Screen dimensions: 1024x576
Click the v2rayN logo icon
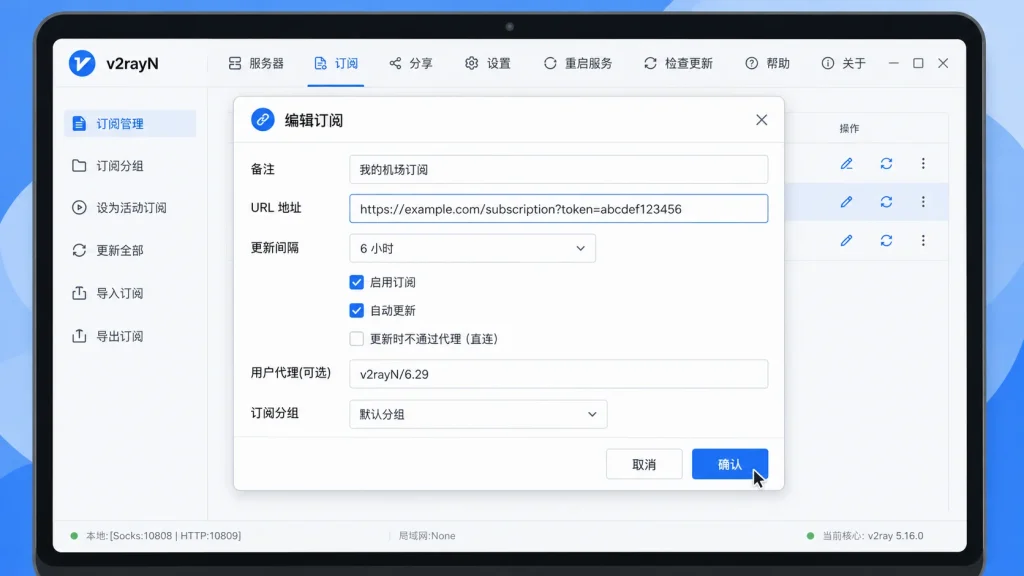point(82,63)
